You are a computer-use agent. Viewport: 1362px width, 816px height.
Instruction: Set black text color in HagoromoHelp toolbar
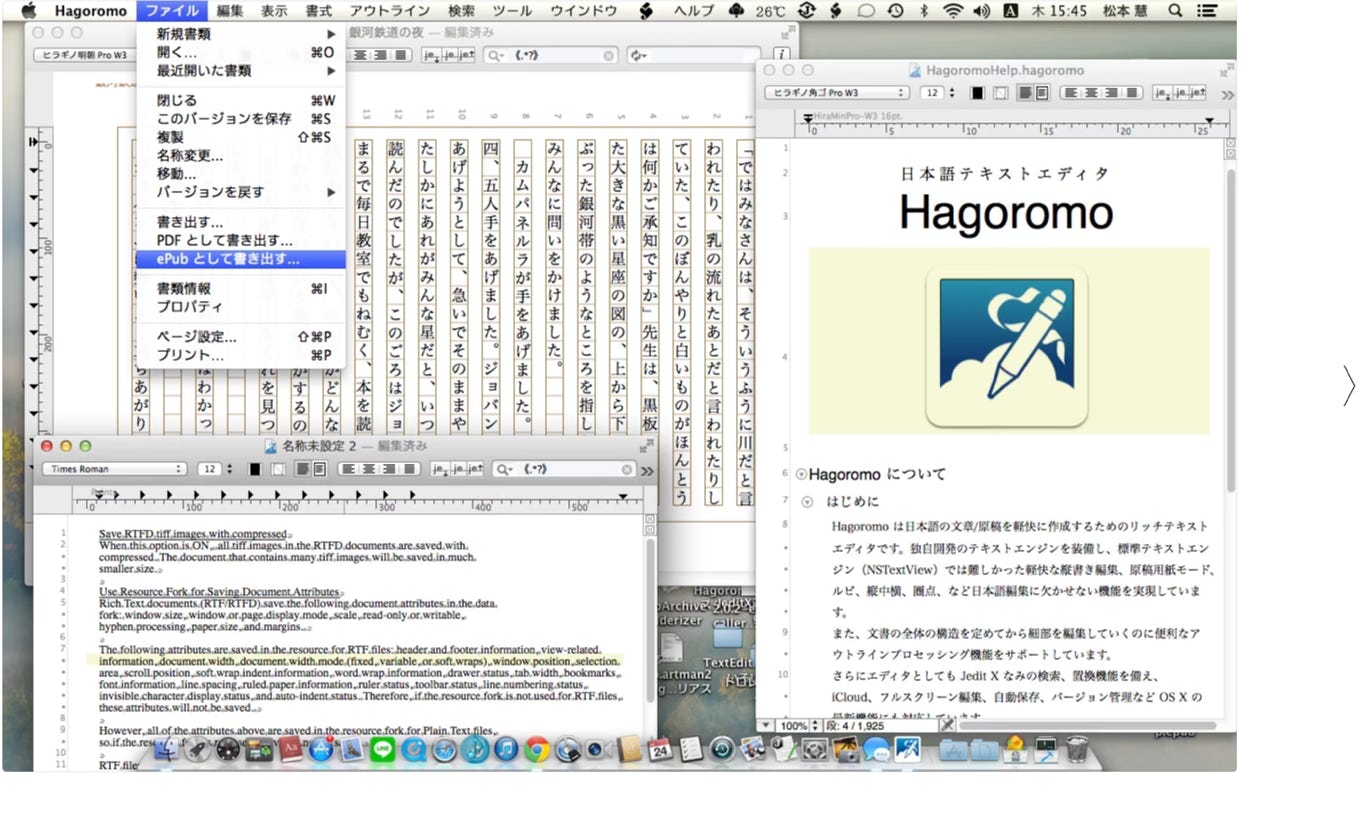click(x=977, y=93)
